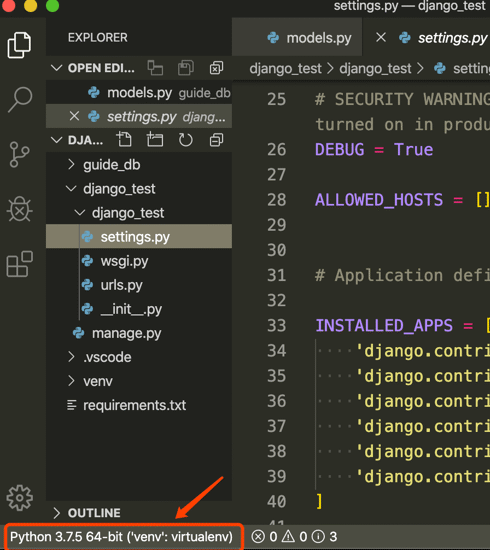Click ALLOWED_HOSTS on line 28
Viewport: 490px width, 550px height.
pos(379,200)
